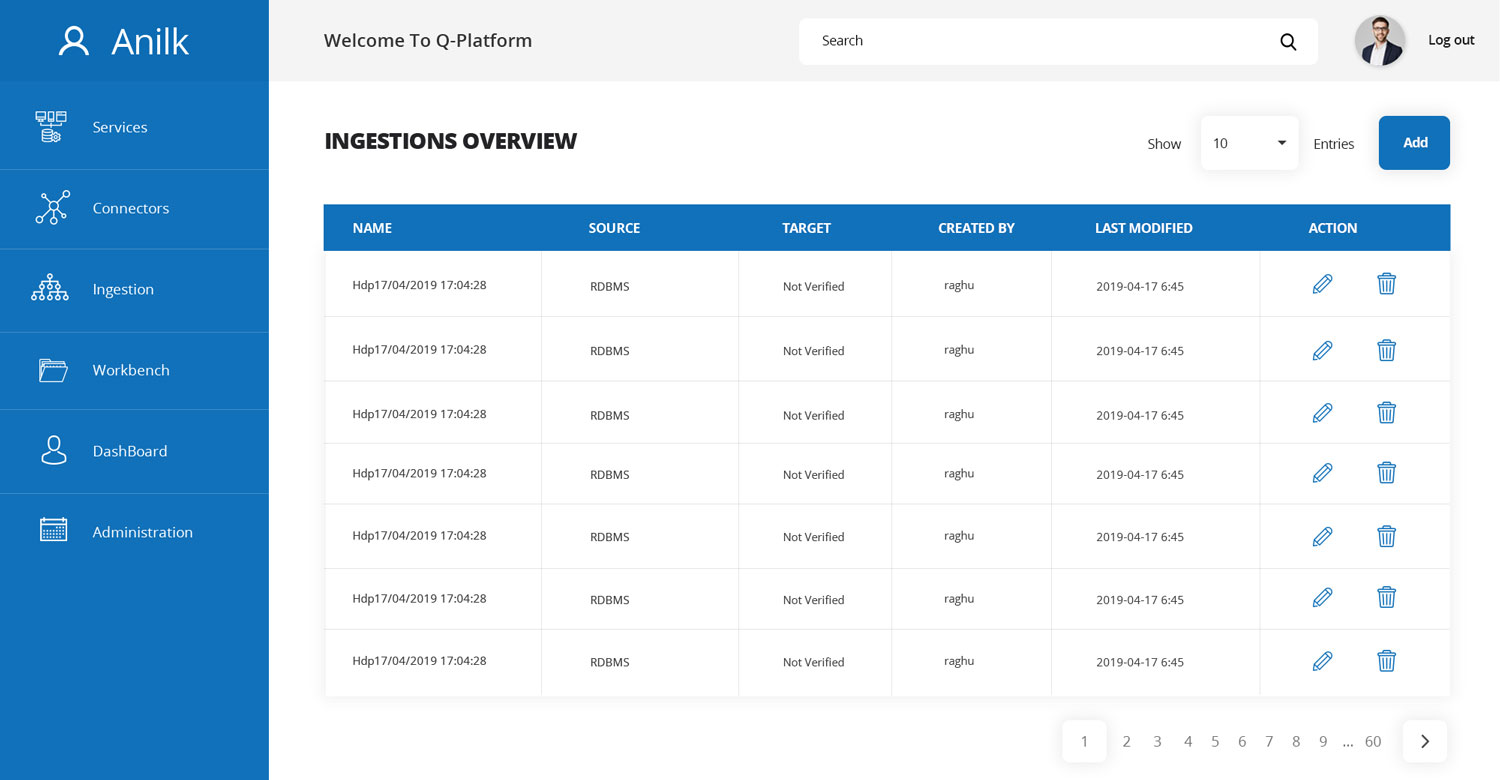Sort by the NAME column header

372,228
